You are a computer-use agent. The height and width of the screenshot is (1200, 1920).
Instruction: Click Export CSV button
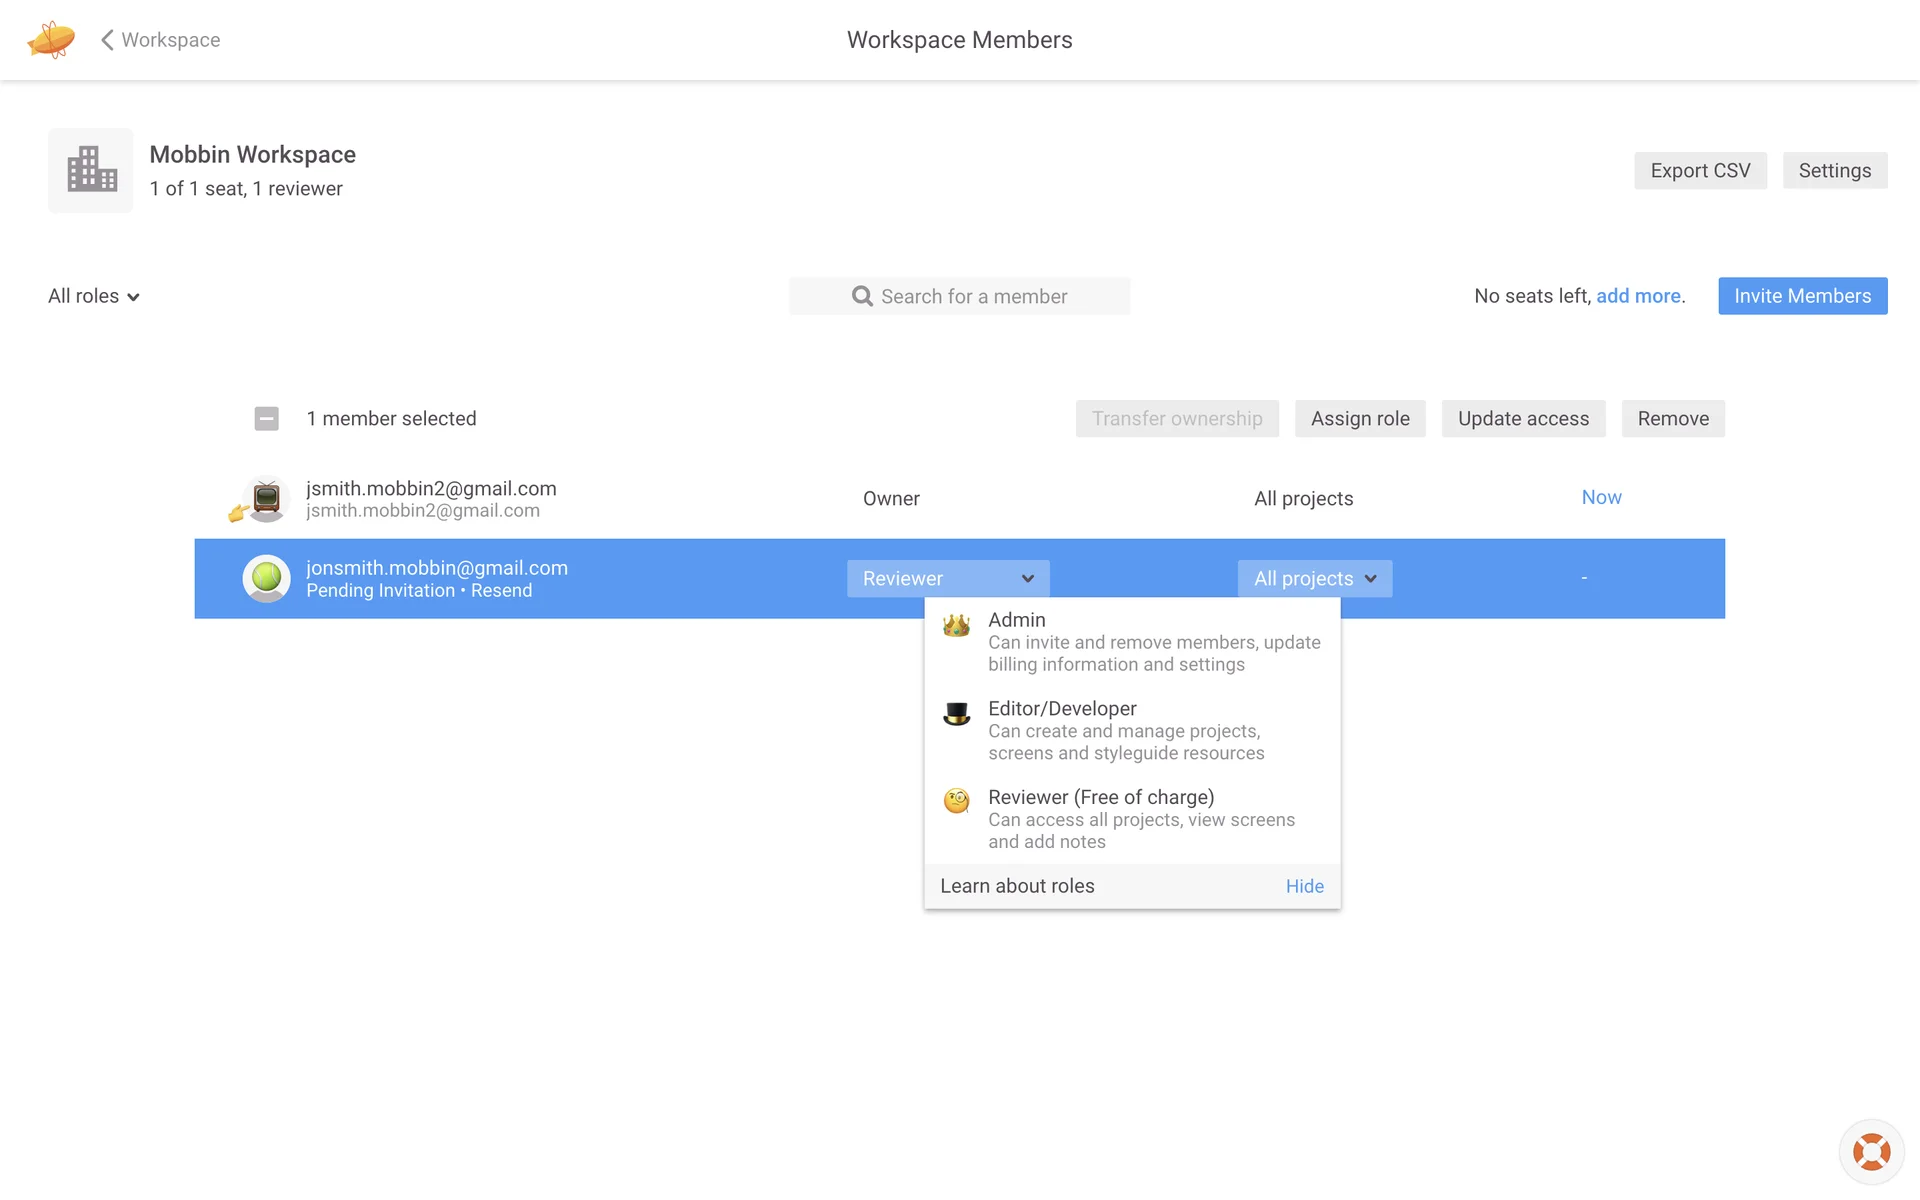pos(1699,170)
